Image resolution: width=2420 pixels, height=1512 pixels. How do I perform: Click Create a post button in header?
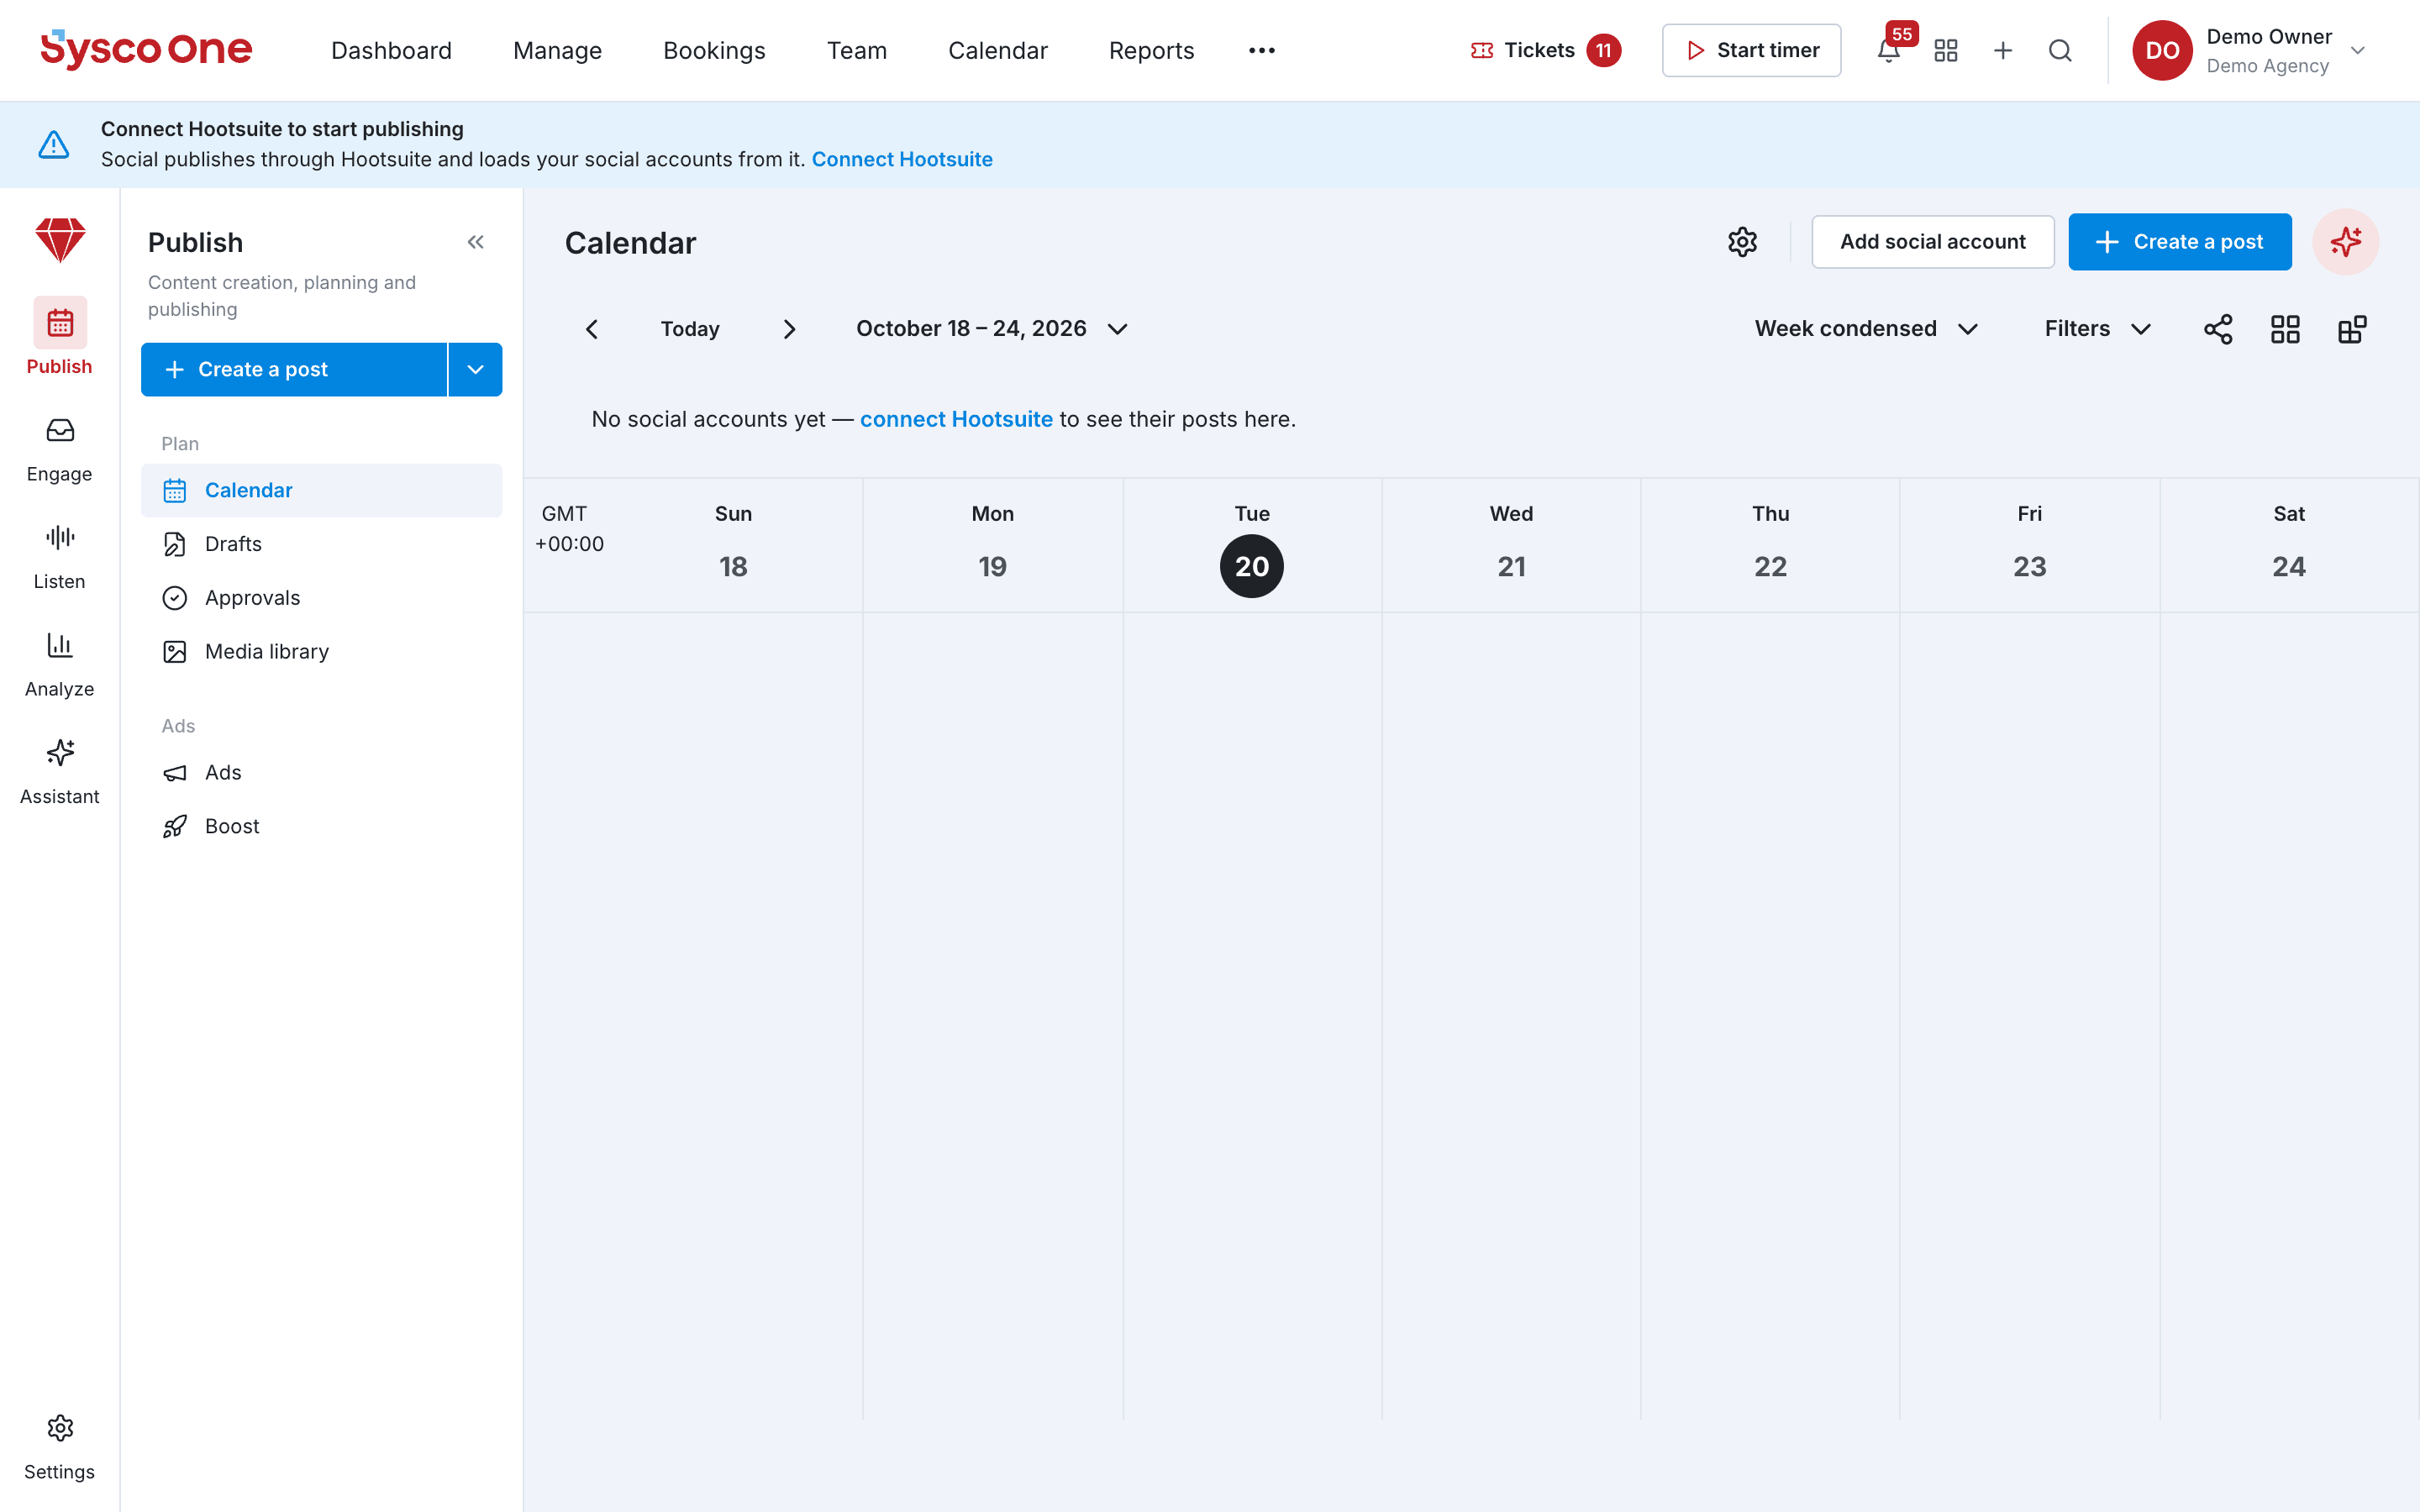2179,242
